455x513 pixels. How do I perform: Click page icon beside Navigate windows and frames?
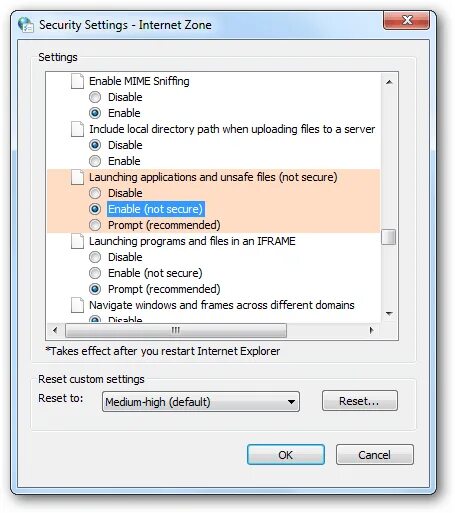[x=77, y=305]
